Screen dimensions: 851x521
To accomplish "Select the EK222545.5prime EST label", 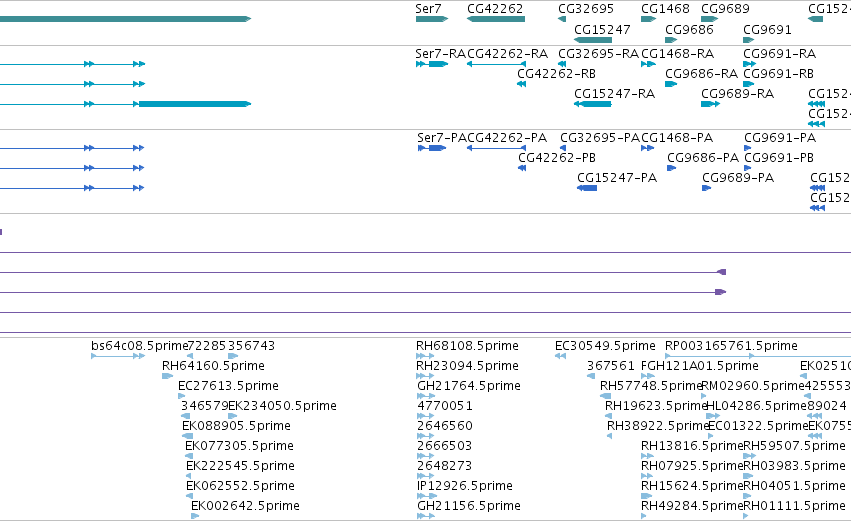I will click(x=240, y=466).
